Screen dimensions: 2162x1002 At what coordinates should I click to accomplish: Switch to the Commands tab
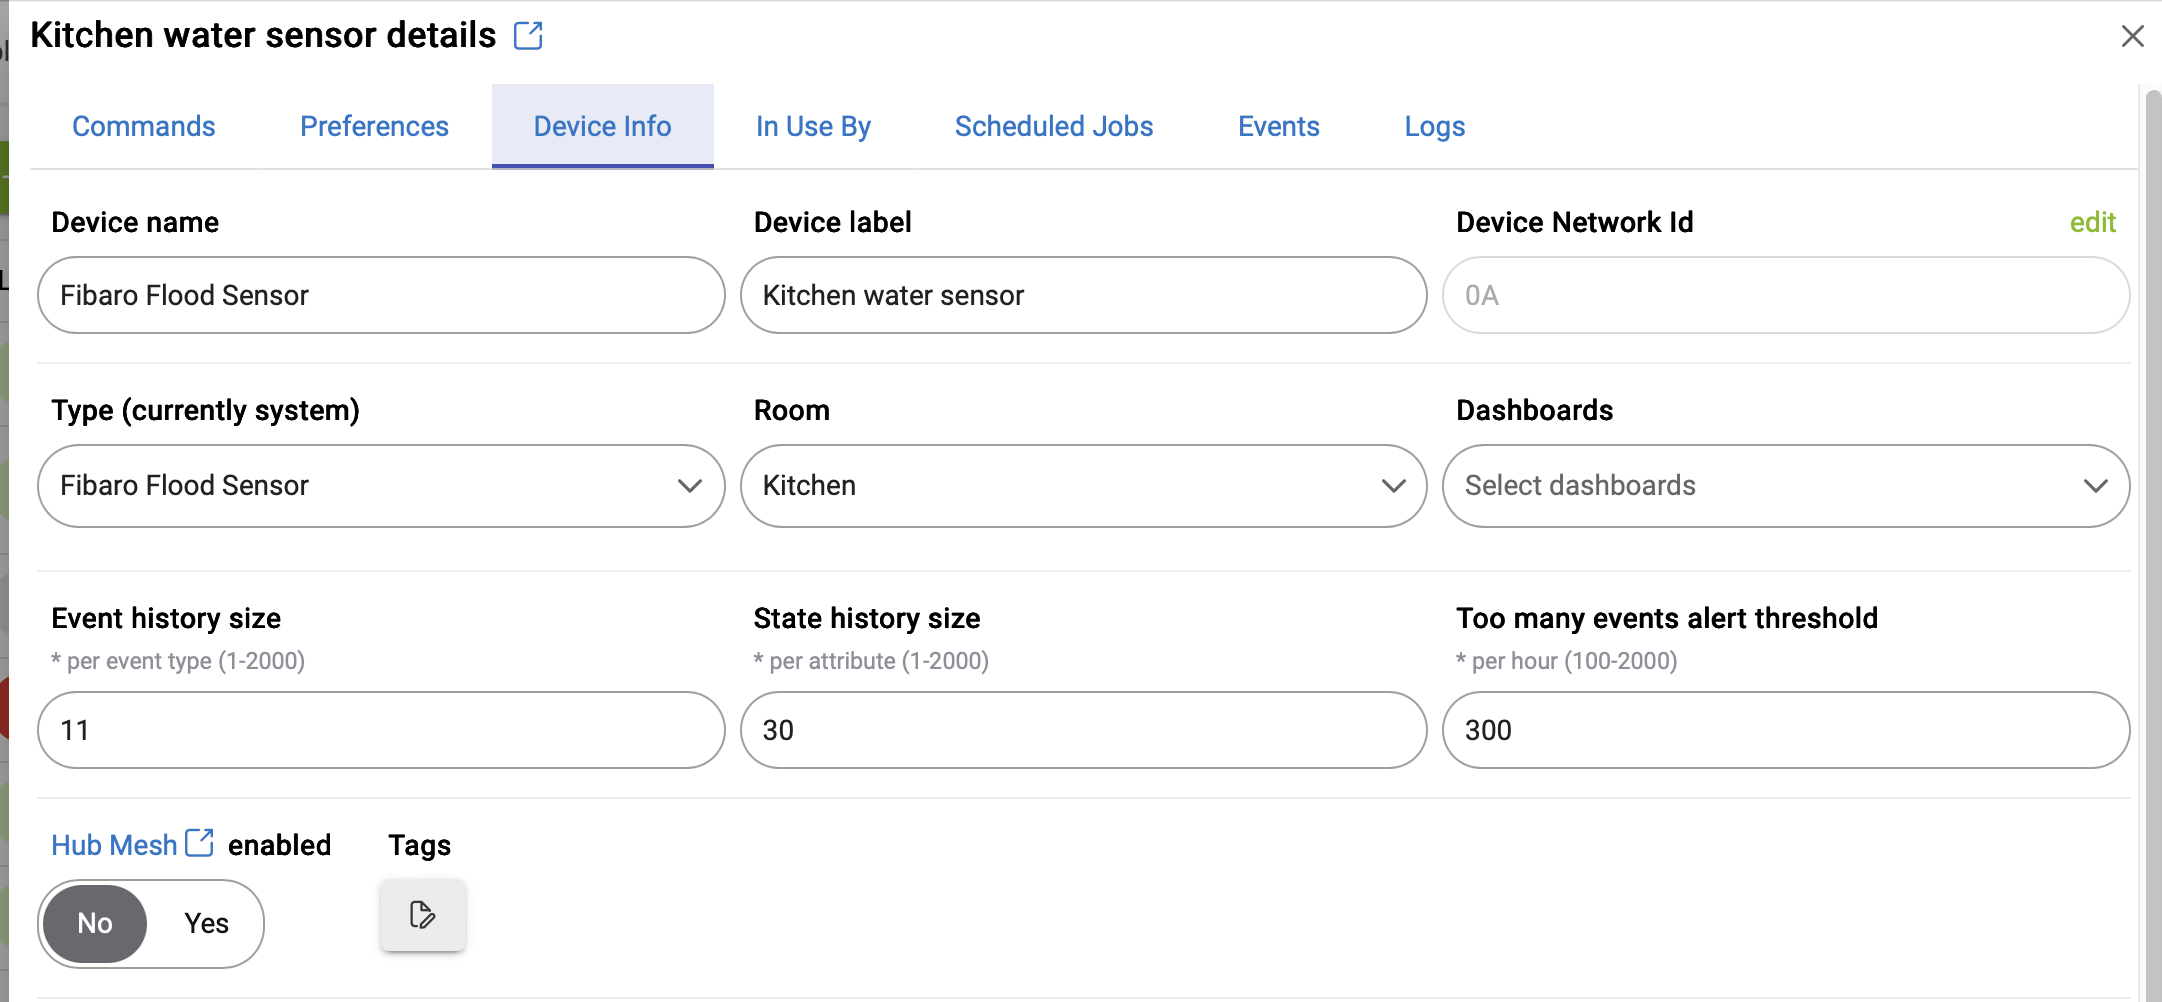[144, 126]
